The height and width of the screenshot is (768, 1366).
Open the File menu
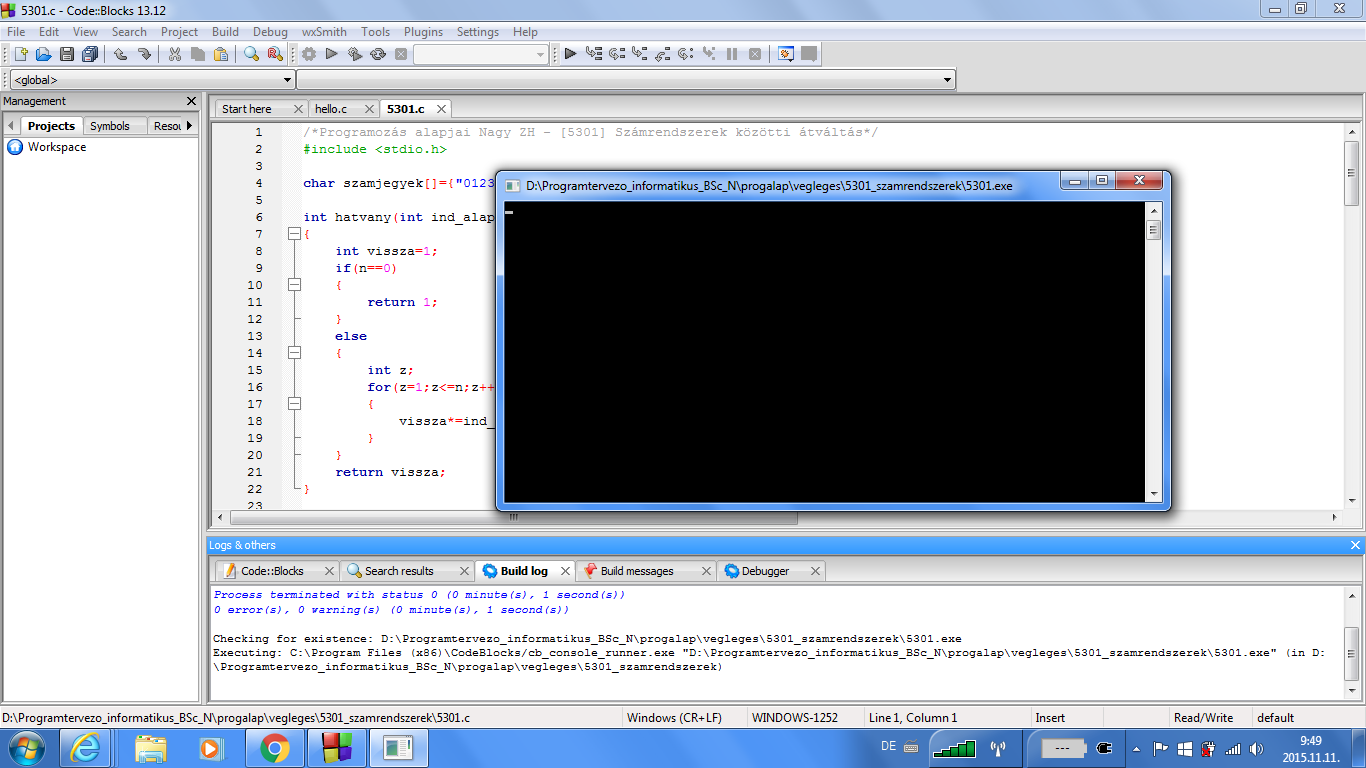click(16, 32)
